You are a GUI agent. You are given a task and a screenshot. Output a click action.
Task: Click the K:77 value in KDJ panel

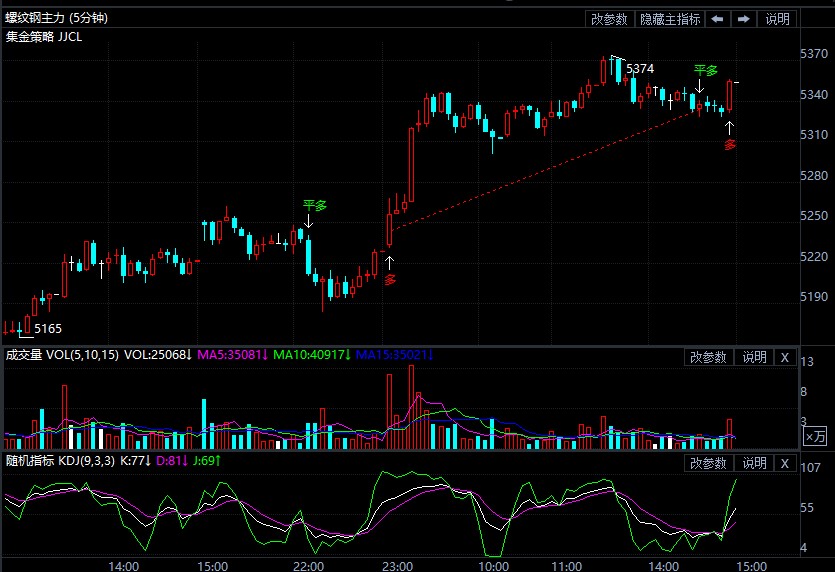click(x=136, y=461)
